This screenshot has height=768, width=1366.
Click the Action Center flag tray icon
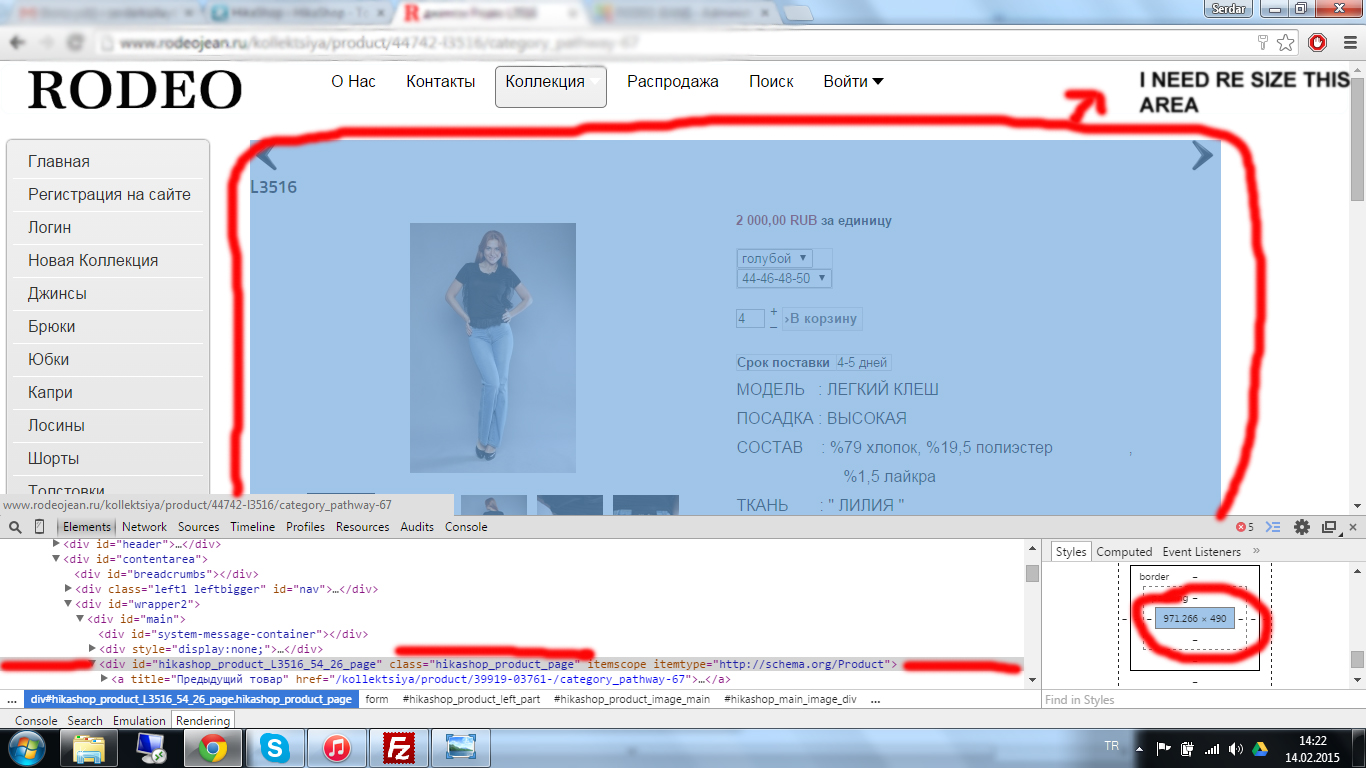(x=1163, y=747)
